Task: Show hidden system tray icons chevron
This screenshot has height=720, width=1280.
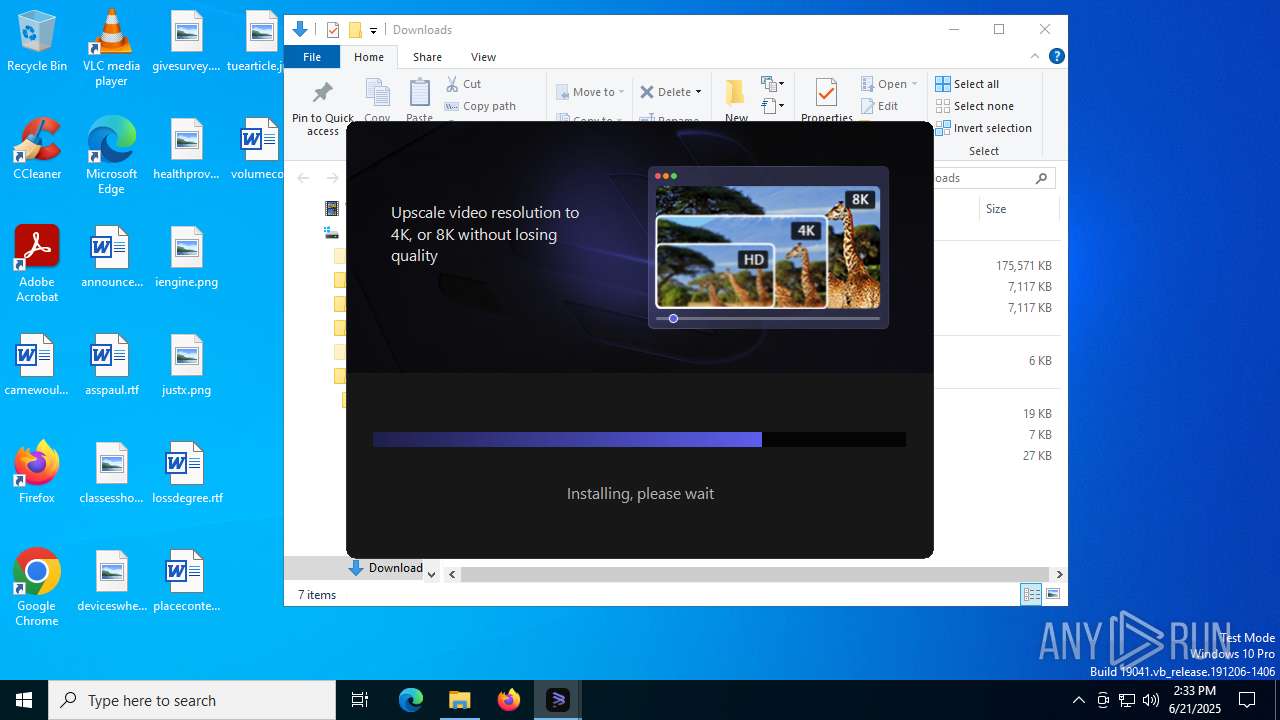Action: click(x=1078, y=700)
